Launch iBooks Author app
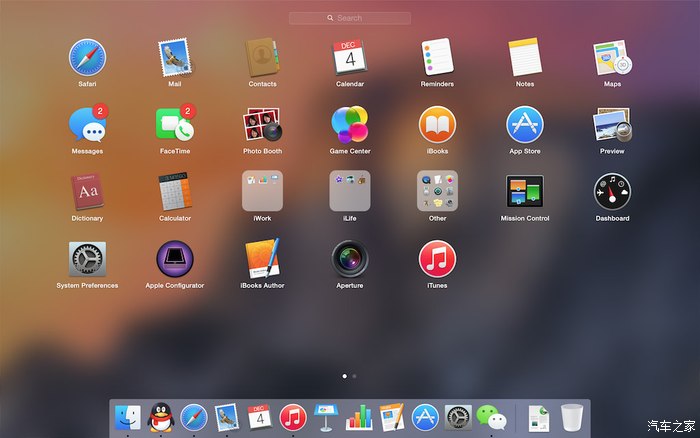Viewport: 700px width, 438px height. [262, 258]
